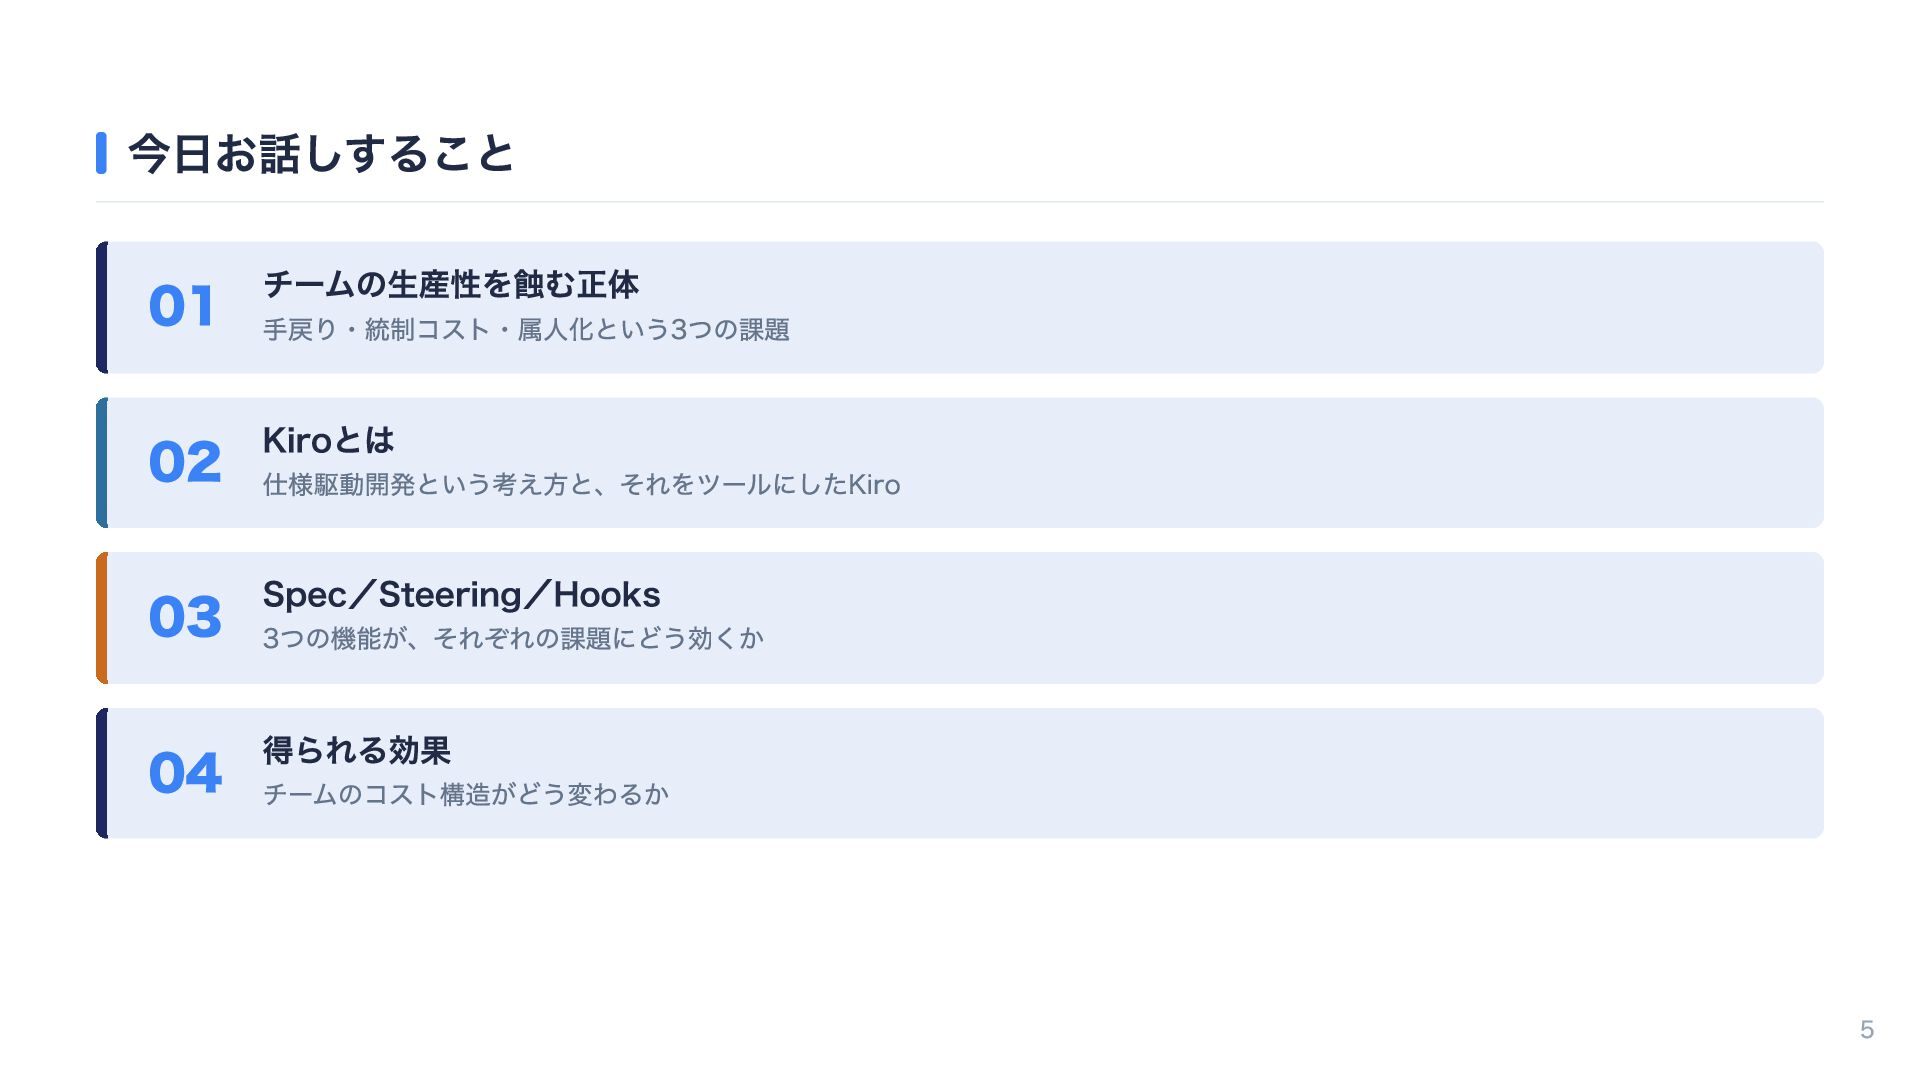Select the number 03 label

coord(185,617)
